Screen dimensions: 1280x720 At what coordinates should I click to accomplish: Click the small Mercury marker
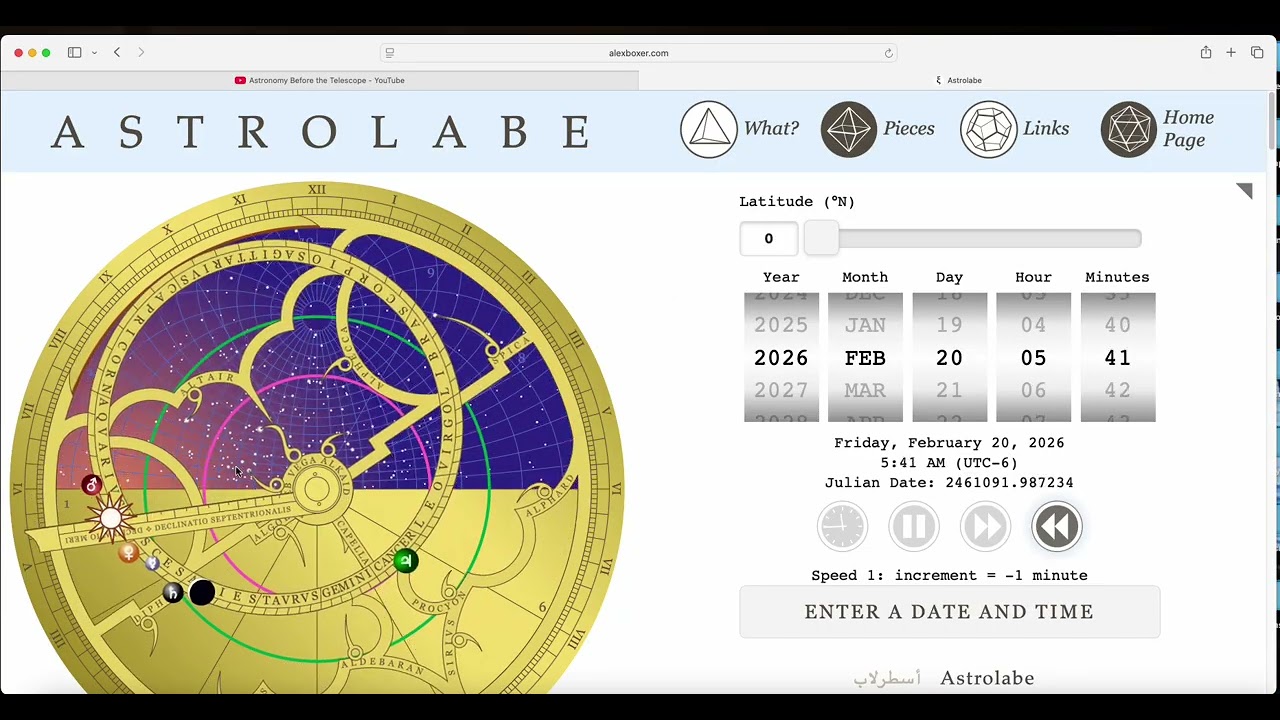coord(152,564)
